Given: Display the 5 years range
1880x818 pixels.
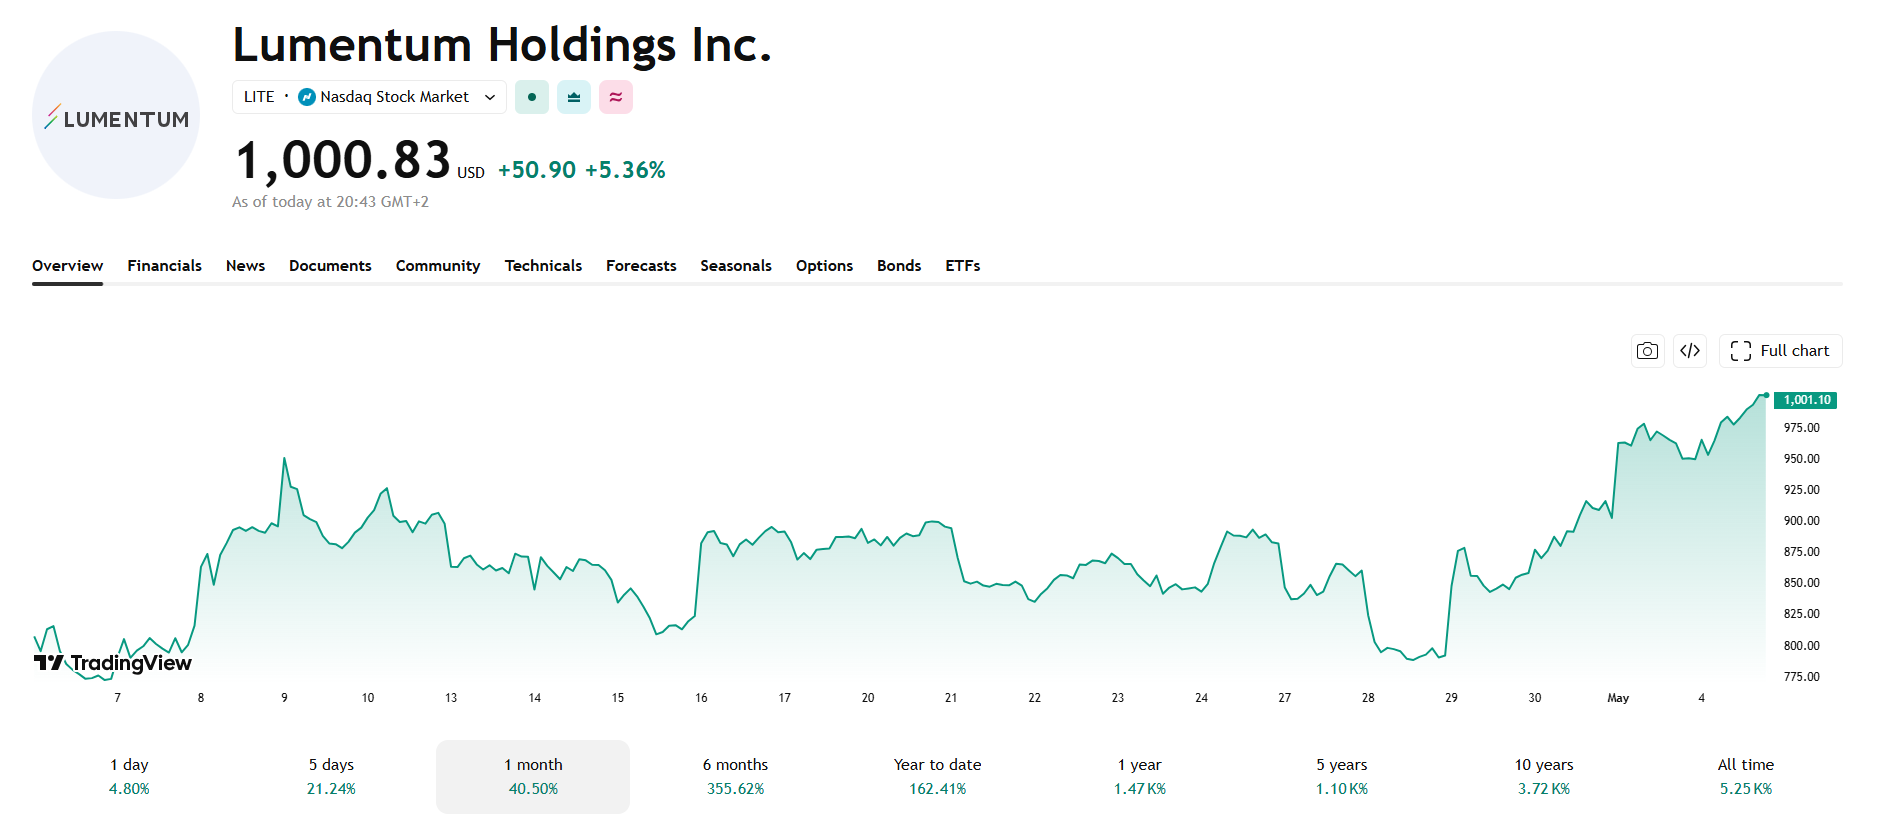Looking at the screenshot, I should 1342,776.
